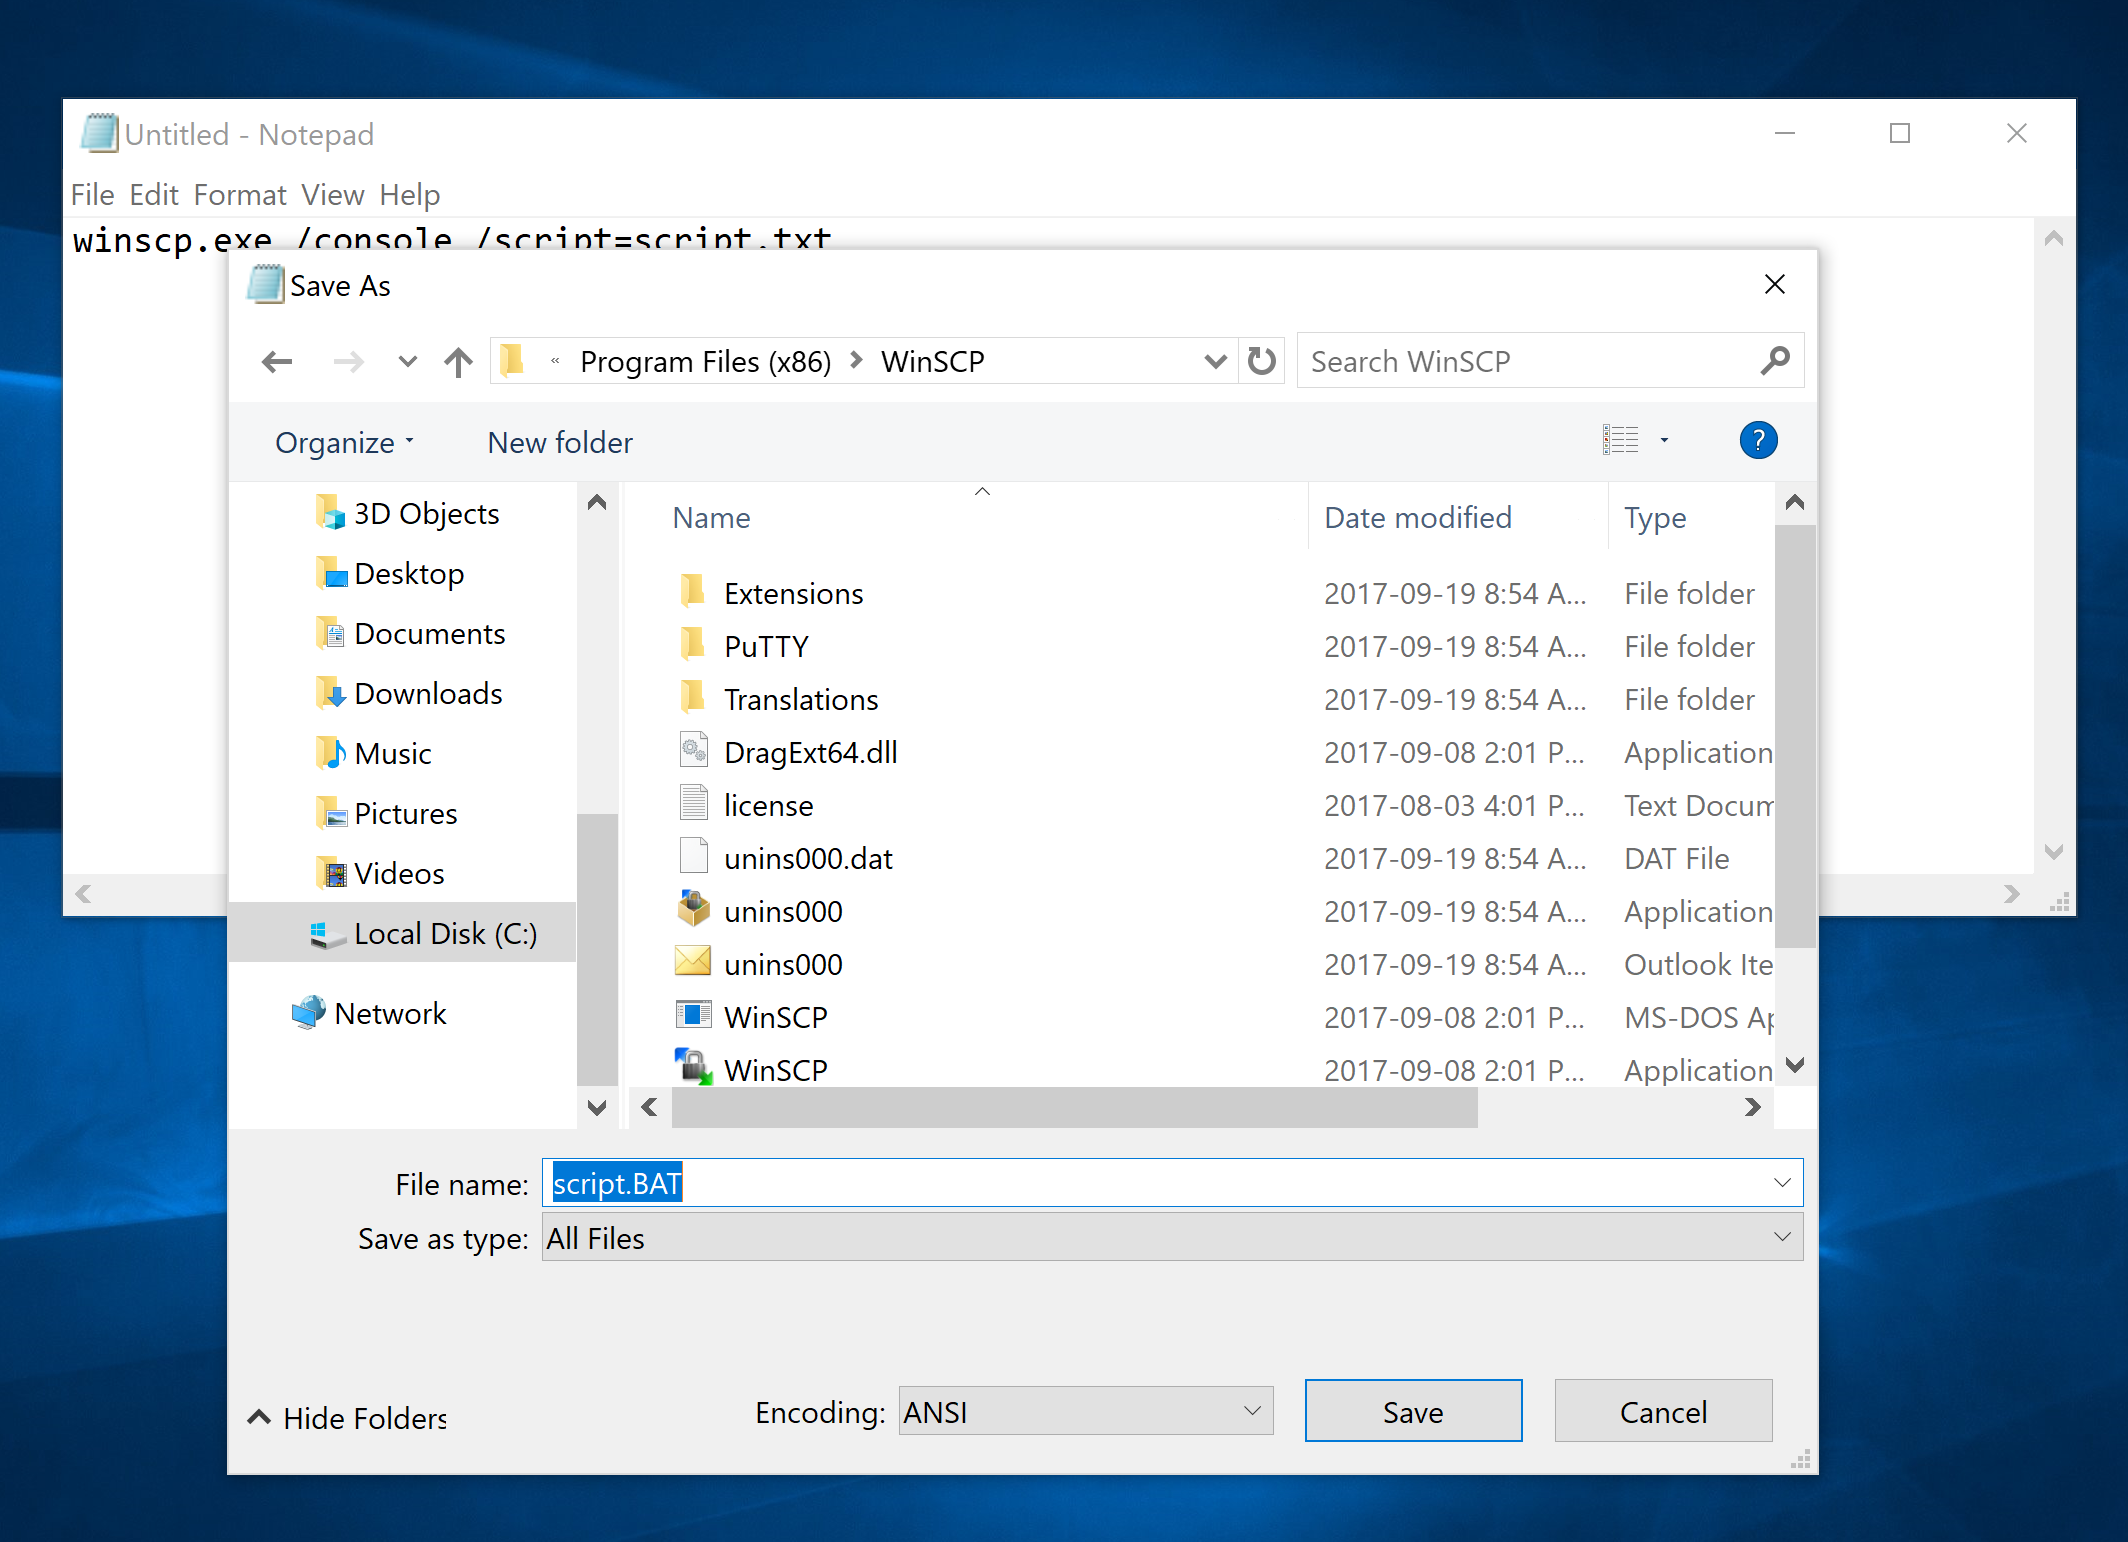Viewport: 2128px width, 1542px height.
Task: Click the File name input field
Action: pos(1172,1183)
